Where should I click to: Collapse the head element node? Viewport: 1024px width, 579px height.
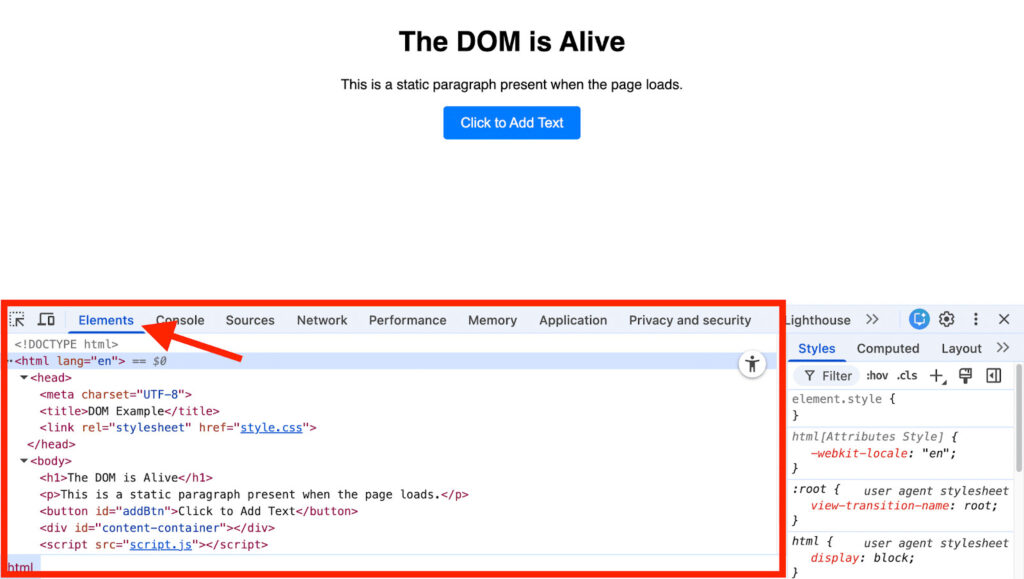click(24, 378)
